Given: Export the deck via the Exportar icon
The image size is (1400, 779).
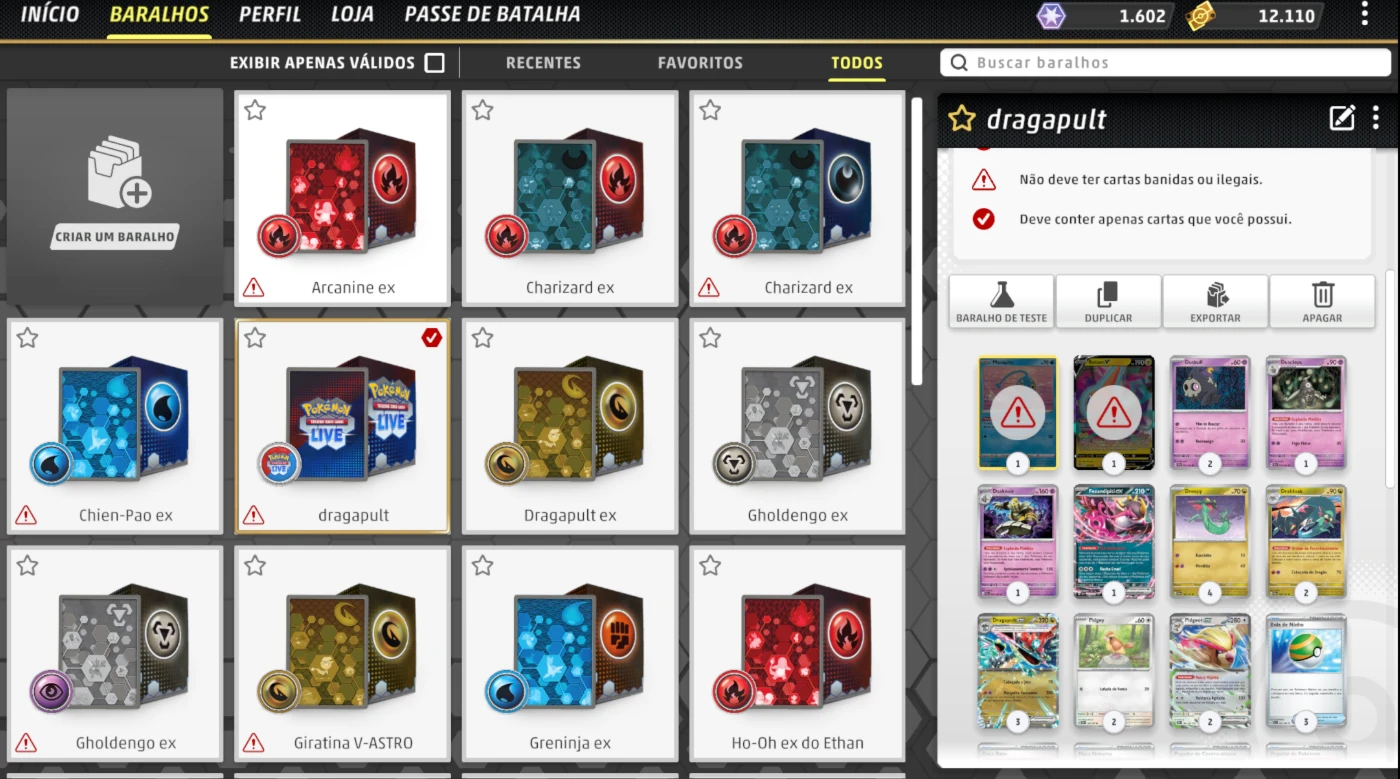Looking at the screenshot, I should pyautogui.click(x=1216, y=294).
